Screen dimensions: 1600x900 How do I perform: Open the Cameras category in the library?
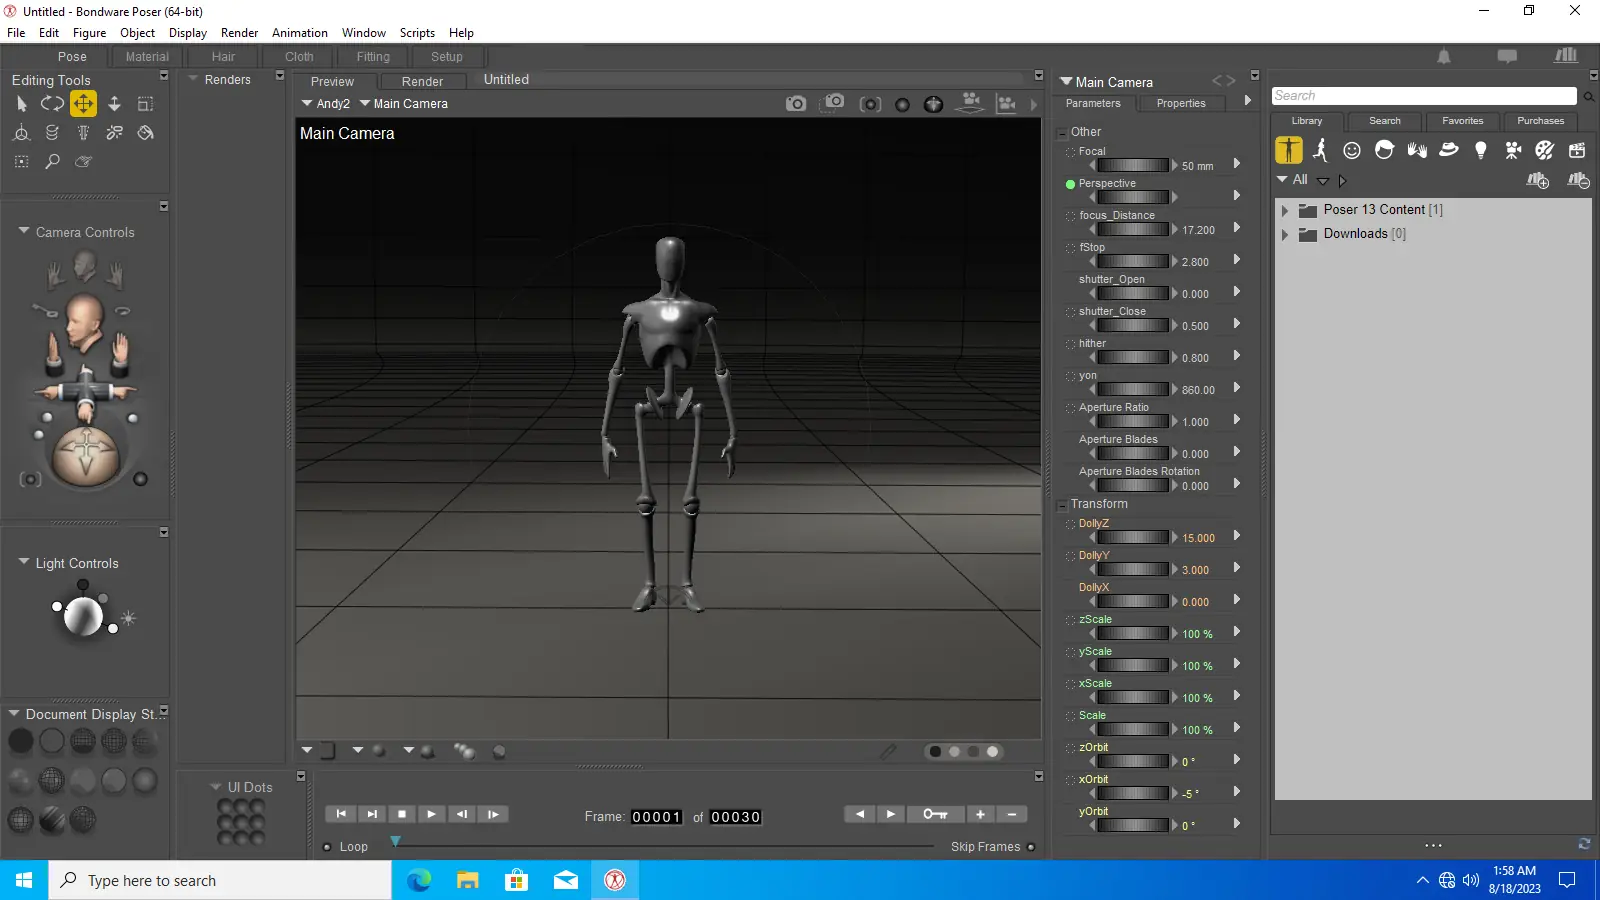tap(1513, 150)
